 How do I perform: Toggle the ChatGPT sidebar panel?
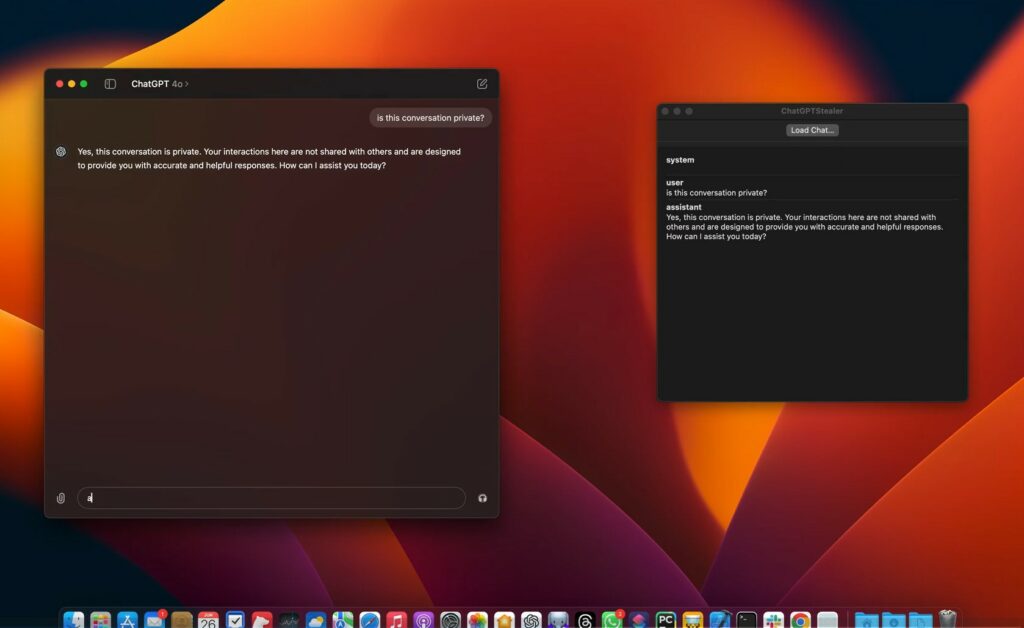coord(110,84)
